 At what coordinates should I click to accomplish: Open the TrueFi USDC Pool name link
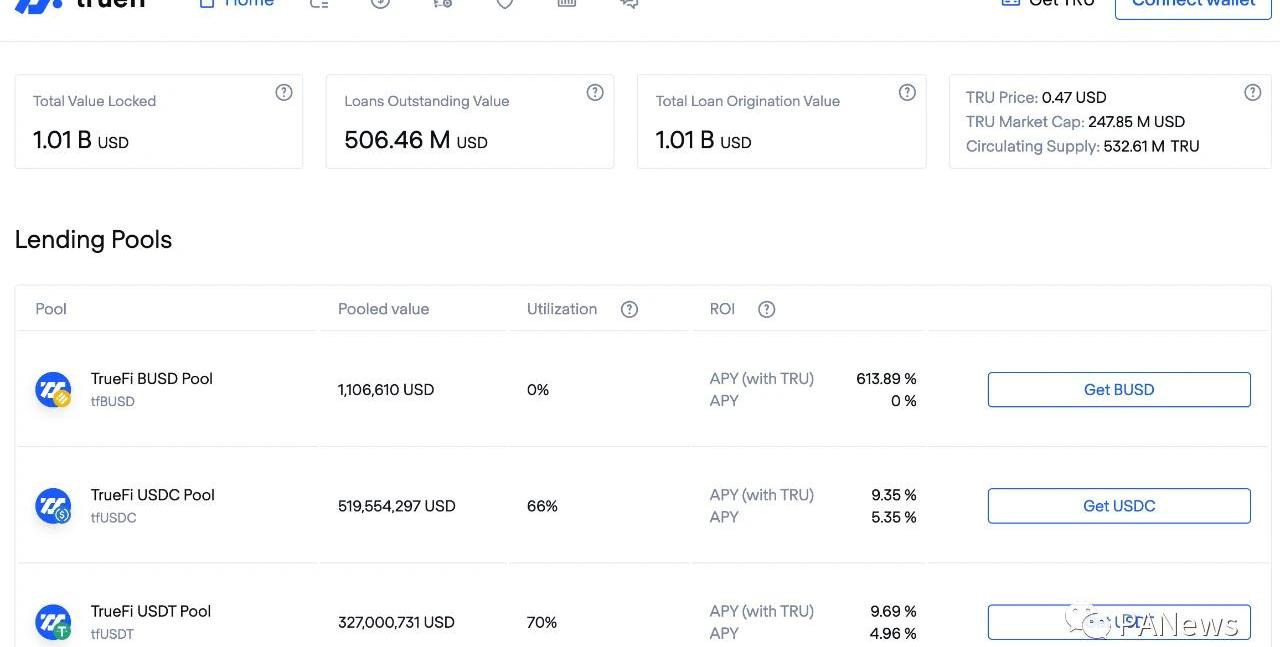pos(153,495)
